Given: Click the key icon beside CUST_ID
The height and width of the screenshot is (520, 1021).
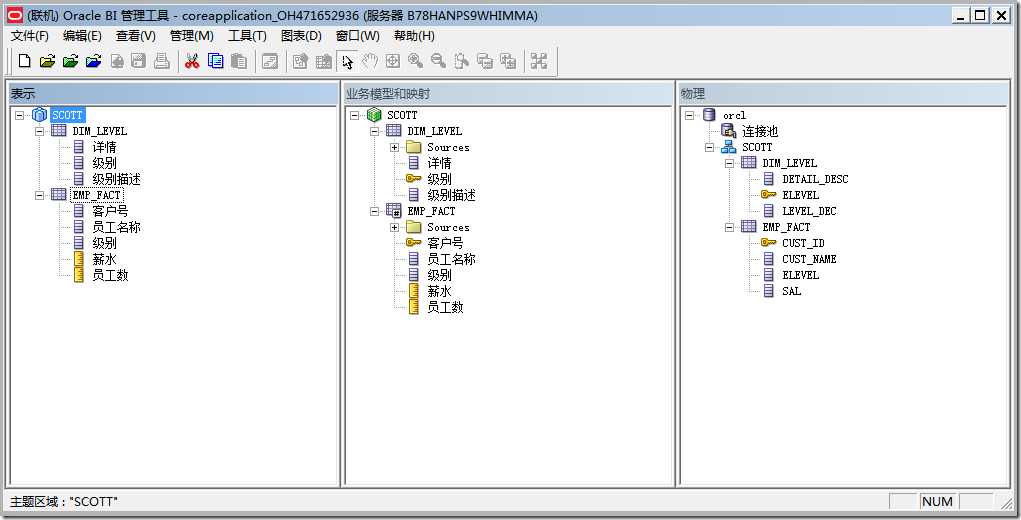Looking at the screenshot, I should click(768, 243).
